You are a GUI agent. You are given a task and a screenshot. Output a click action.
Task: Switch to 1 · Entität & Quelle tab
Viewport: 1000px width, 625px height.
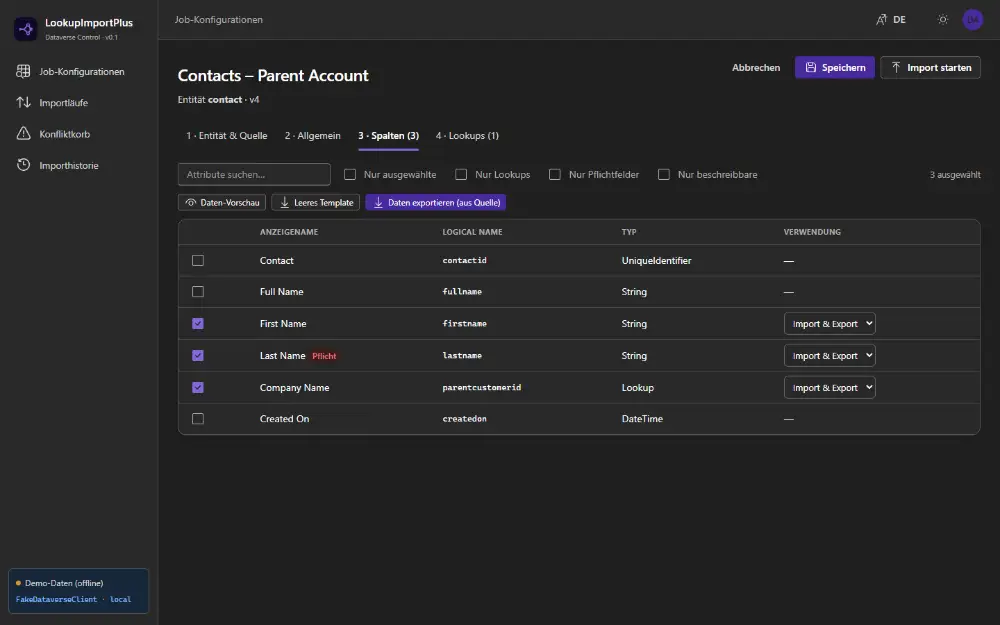coord(226,135)
